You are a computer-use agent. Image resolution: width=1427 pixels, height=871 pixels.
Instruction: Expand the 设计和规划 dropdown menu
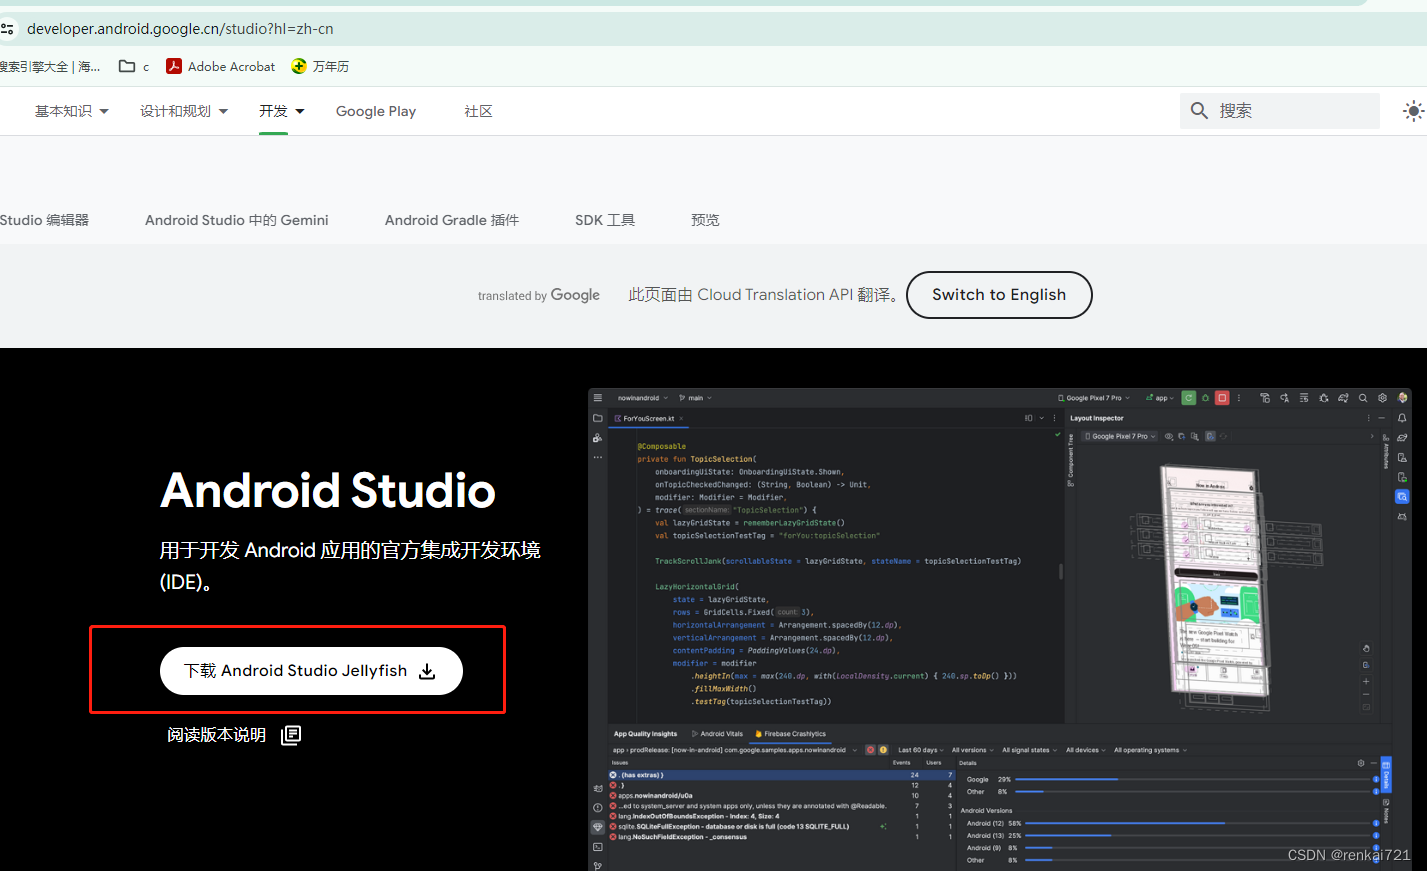(184, 111)
